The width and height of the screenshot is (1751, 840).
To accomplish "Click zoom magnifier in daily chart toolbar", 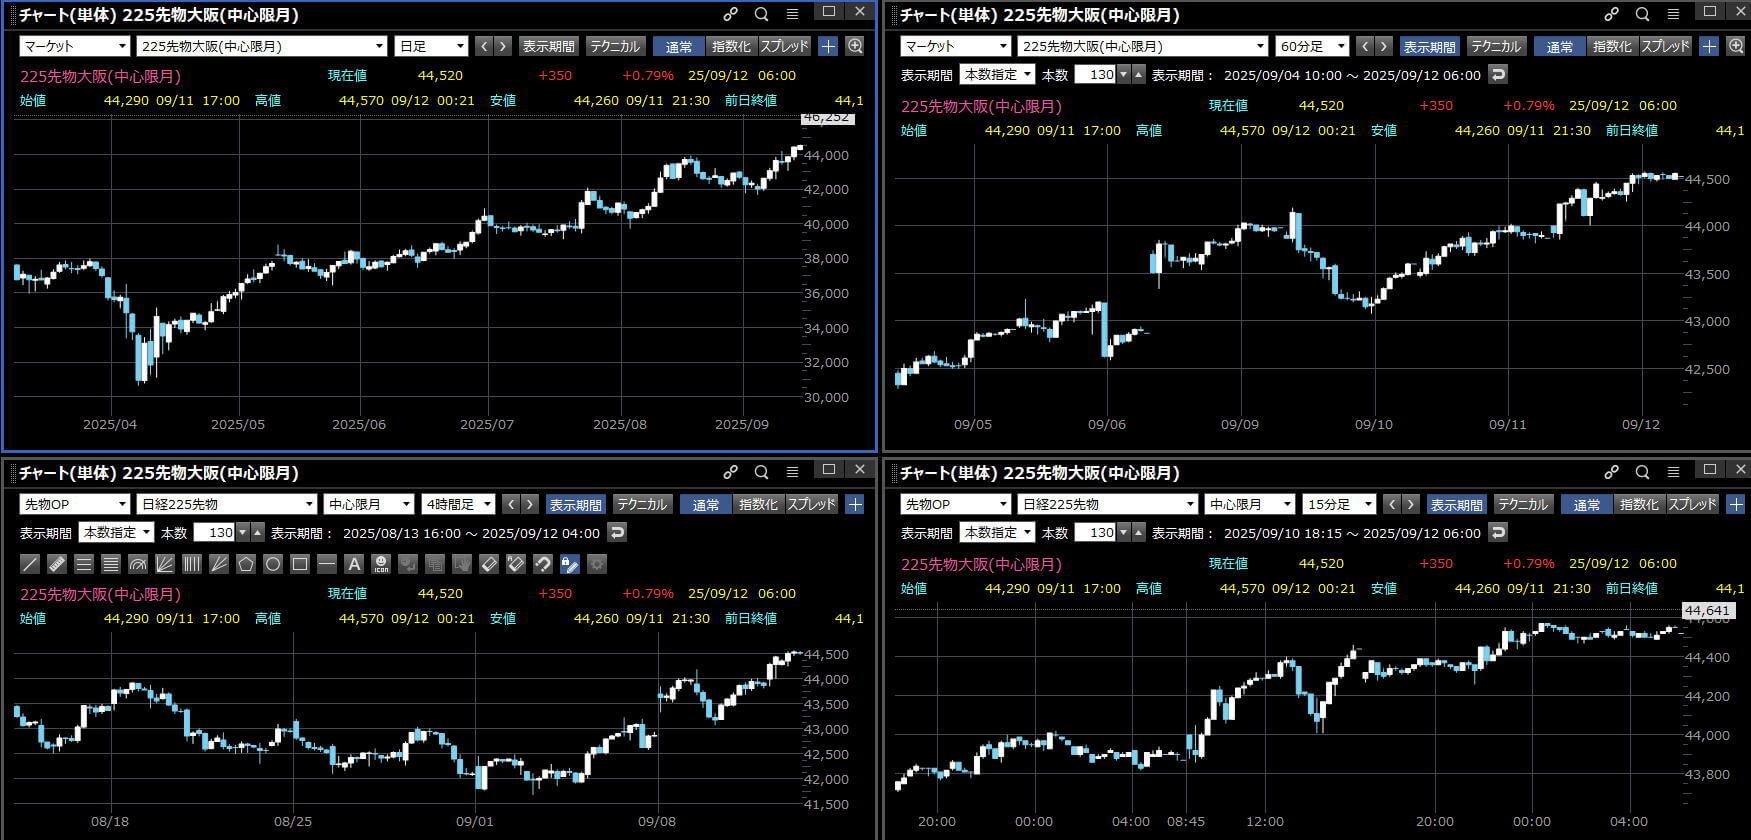I will tap(855, 46).
